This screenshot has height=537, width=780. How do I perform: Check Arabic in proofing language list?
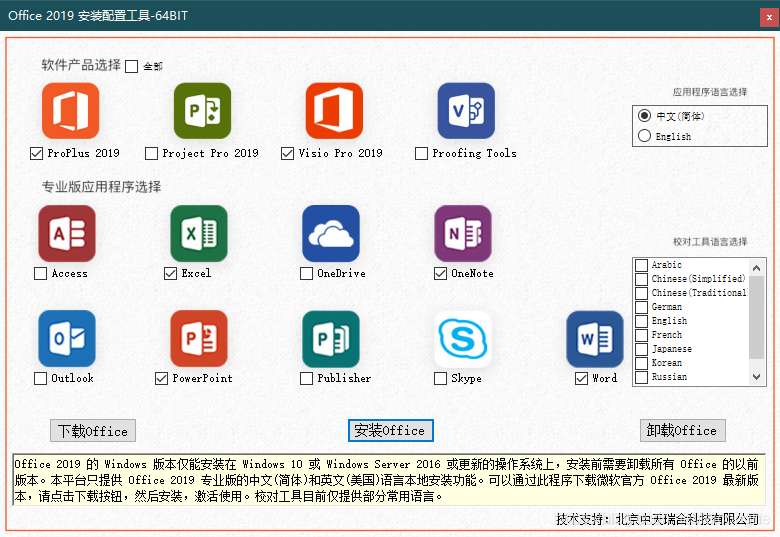tap(642, 265)
